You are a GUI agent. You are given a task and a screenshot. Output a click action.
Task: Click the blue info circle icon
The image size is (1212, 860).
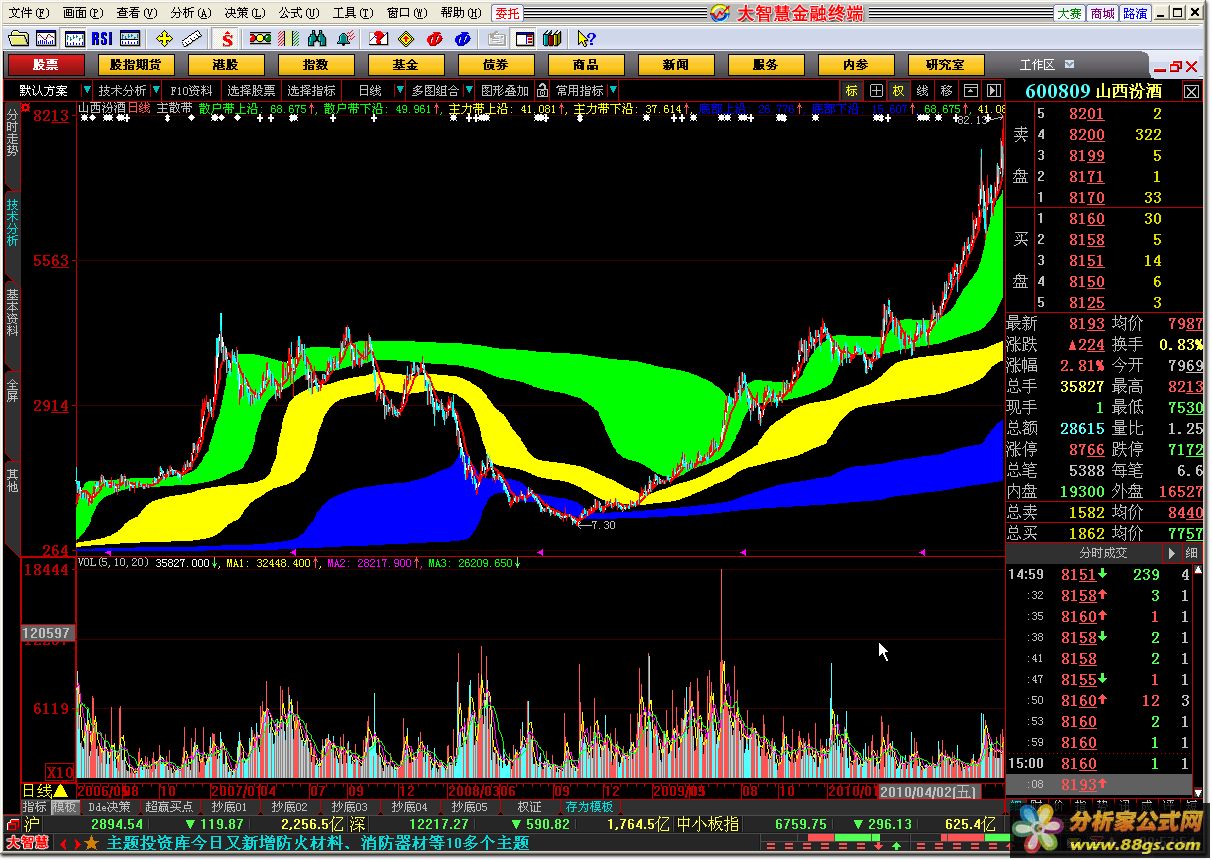[x=462, y=39]
